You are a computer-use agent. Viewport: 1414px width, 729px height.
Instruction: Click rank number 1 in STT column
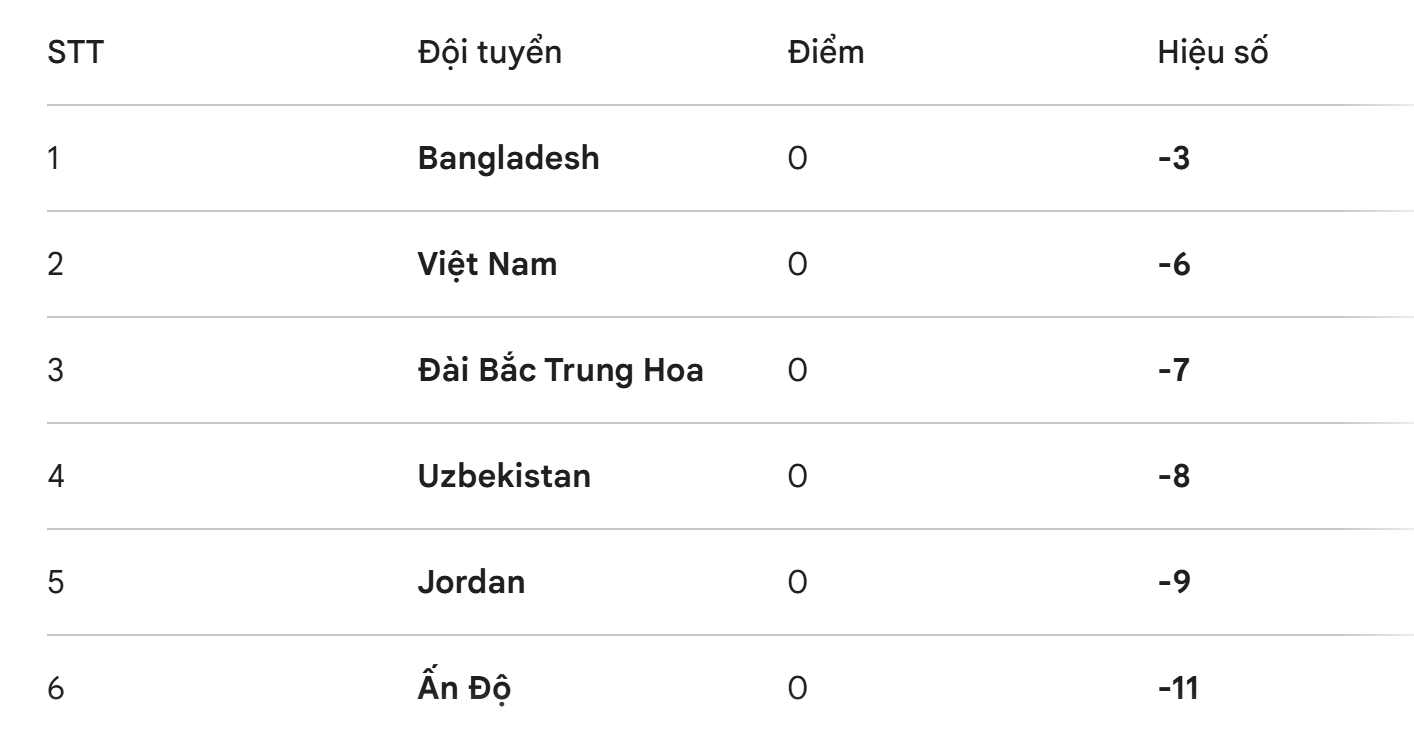pos(54,158)
